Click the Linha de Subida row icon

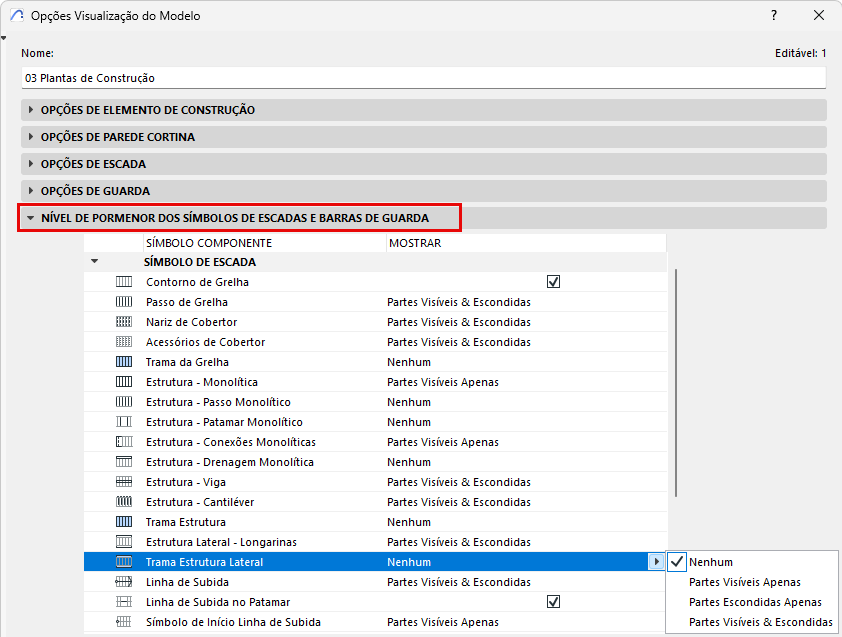coord(124,582)
